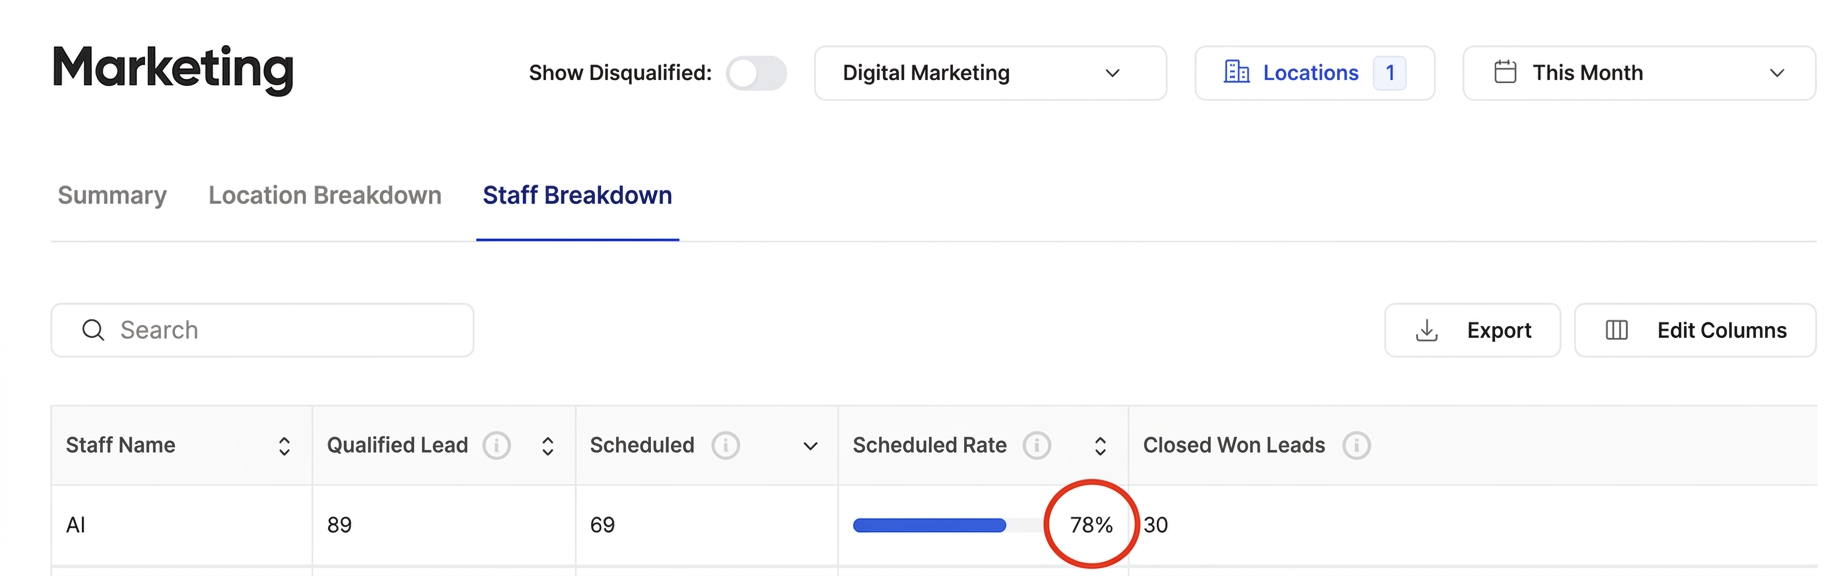Sort table by Staff Name arrows
Screen dimensions: 1826x576
[x=284, y=446]
